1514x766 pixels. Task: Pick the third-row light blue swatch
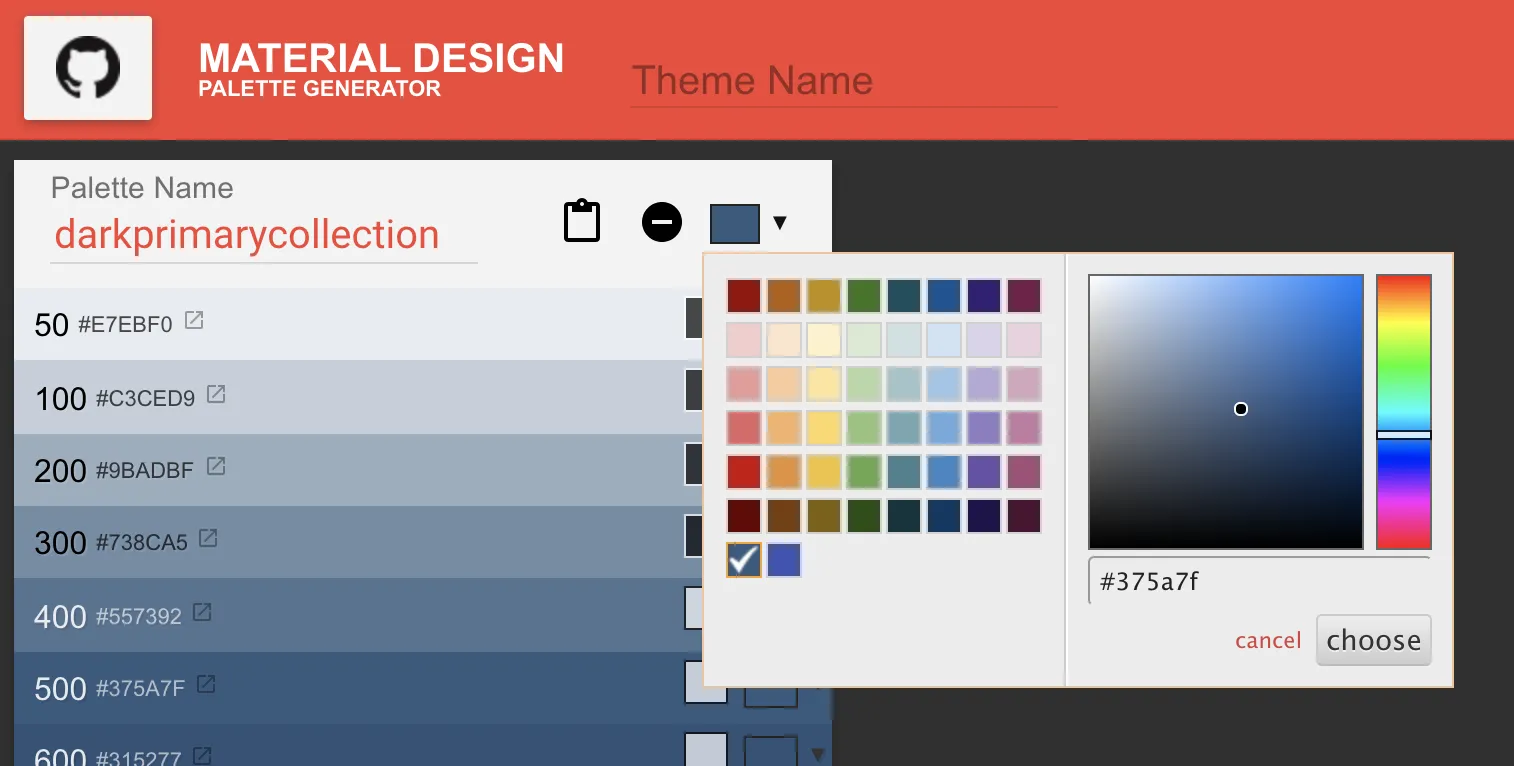[944, 384]
